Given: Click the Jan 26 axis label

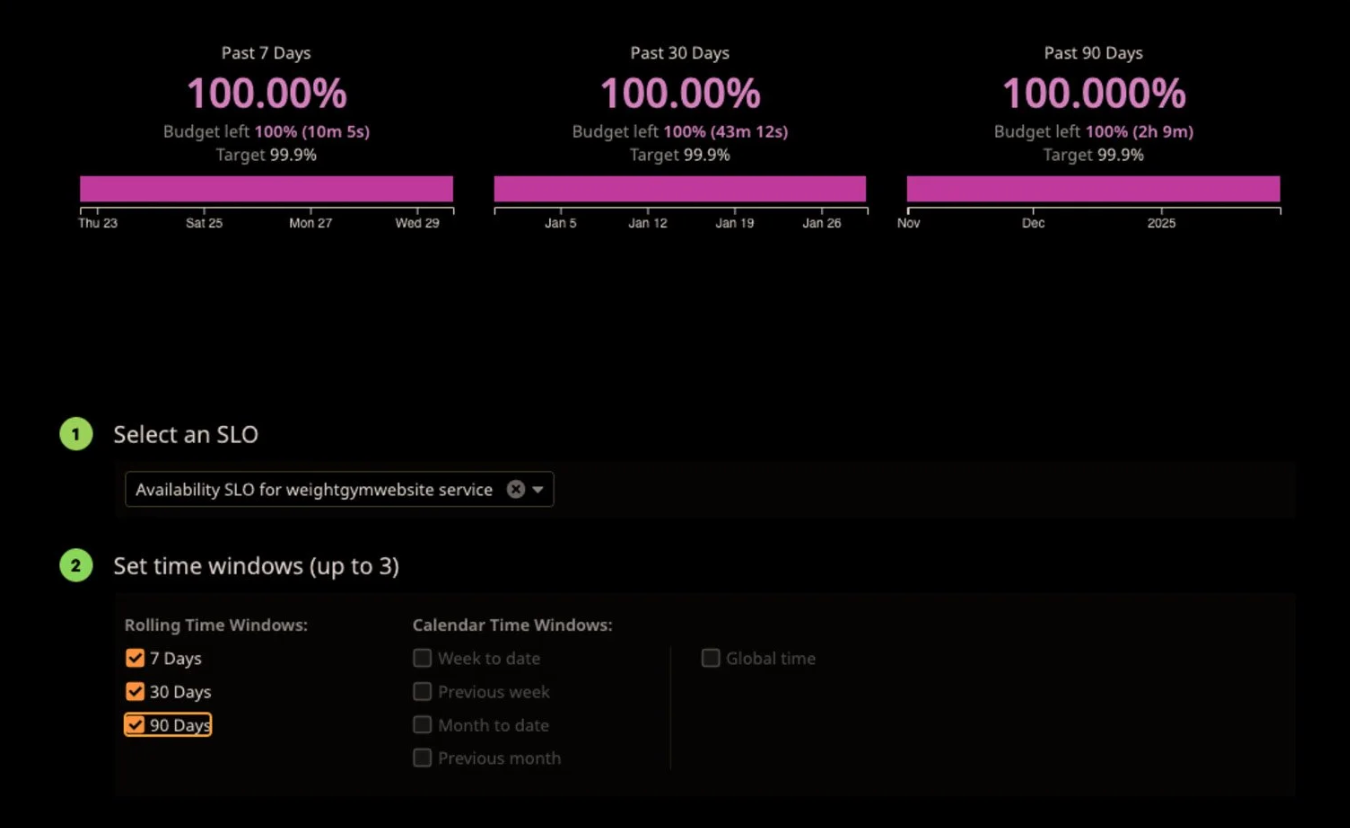Looking at the screenshot, I should (x=822, y=223).
